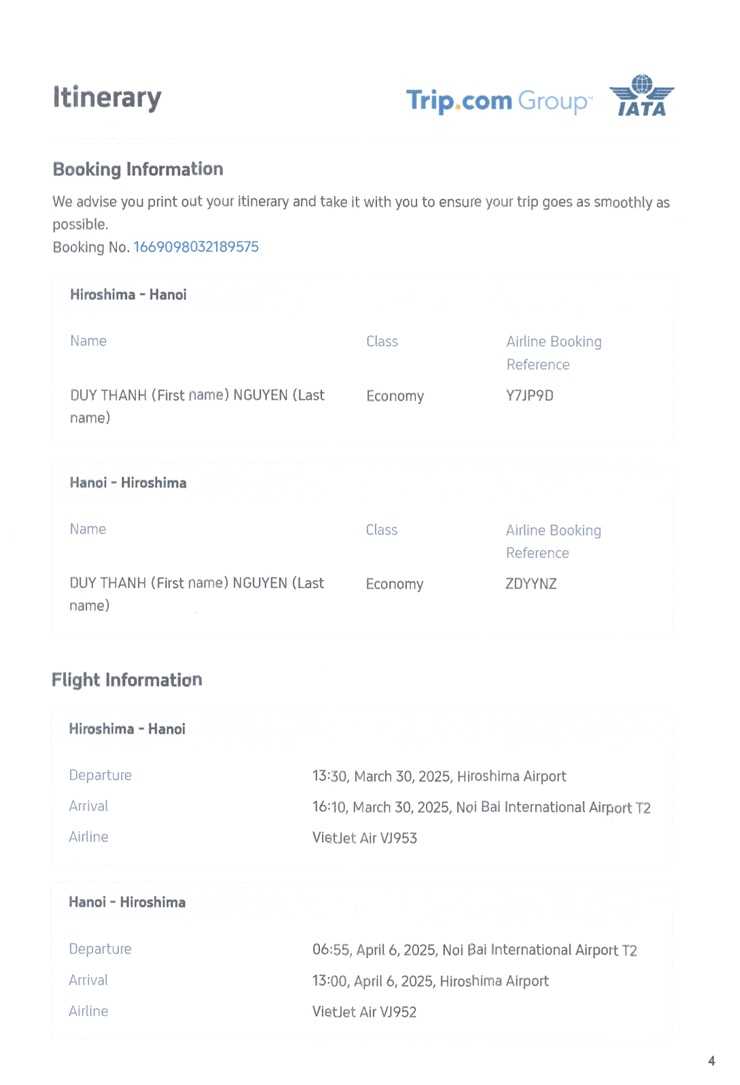Open booking number 1669098032189575 link
This screenshot has height=1085, width=740.
coord(196,247)
